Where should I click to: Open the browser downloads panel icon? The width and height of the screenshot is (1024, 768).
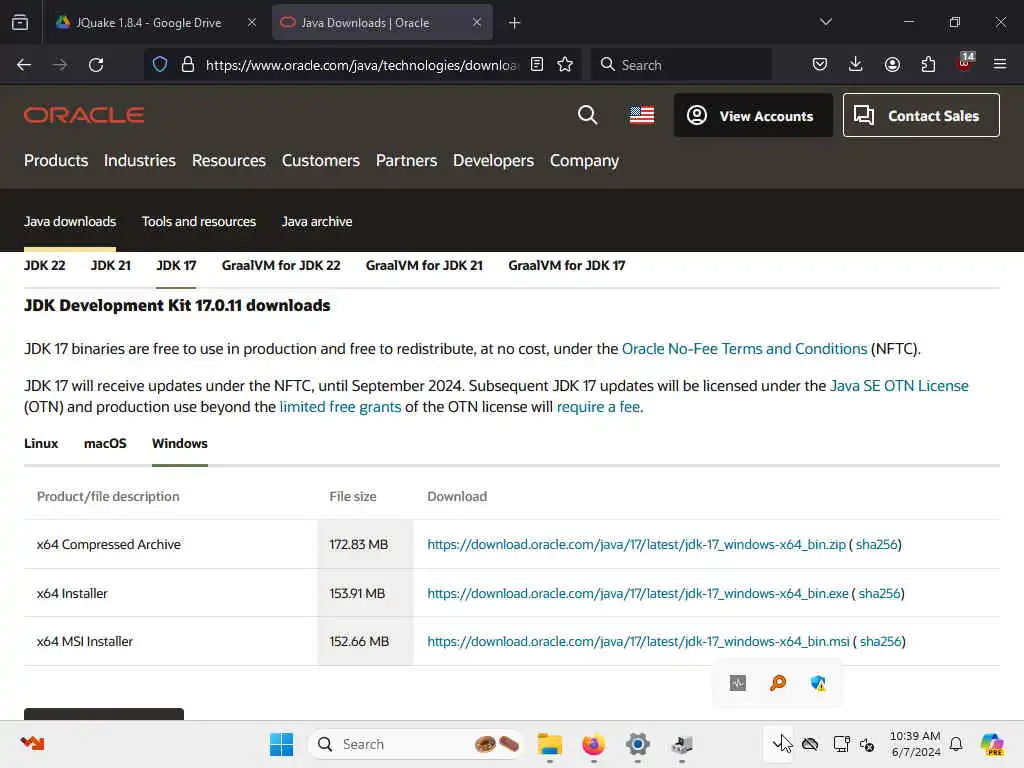[856, 65]
